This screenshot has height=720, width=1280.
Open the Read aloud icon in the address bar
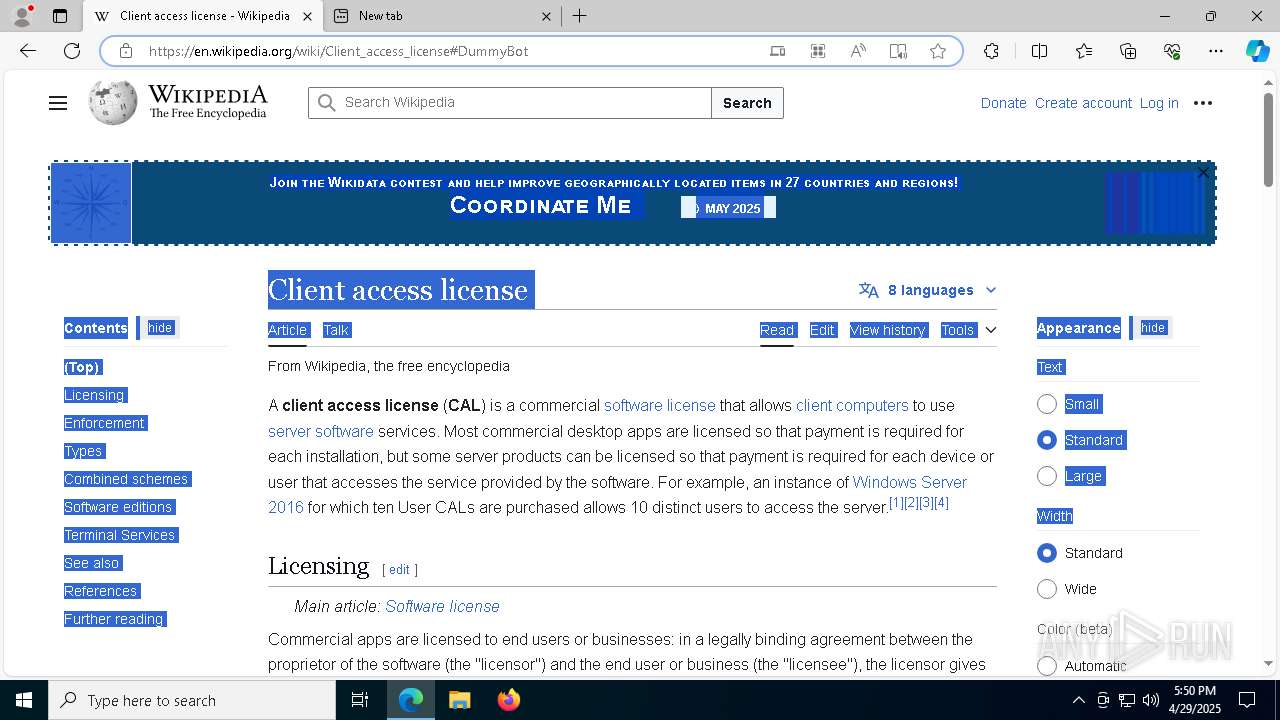click(x=858, y=51)
